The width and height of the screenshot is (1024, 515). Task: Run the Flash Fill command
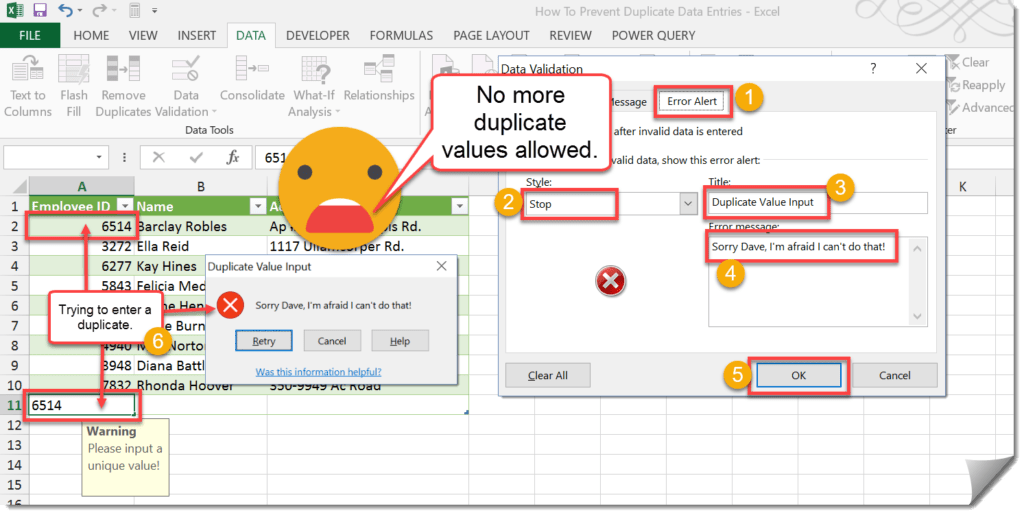[x=74, y=86]
